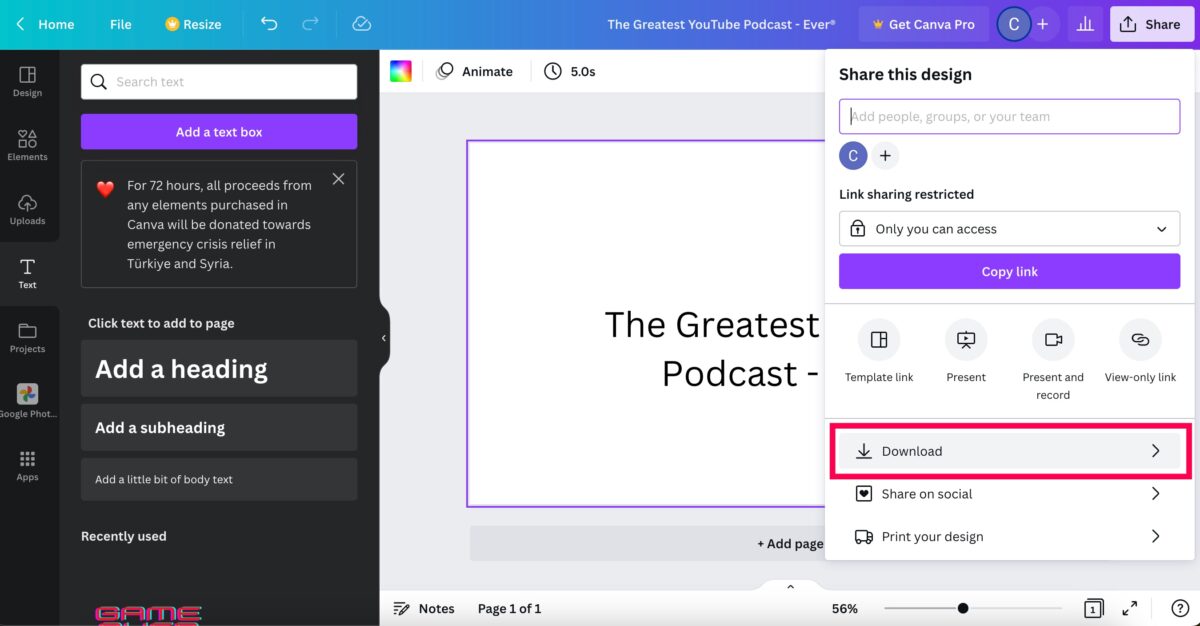Screen dimensions: 1200x626
Task: Click Add a subheading
Action: [219, 428]
